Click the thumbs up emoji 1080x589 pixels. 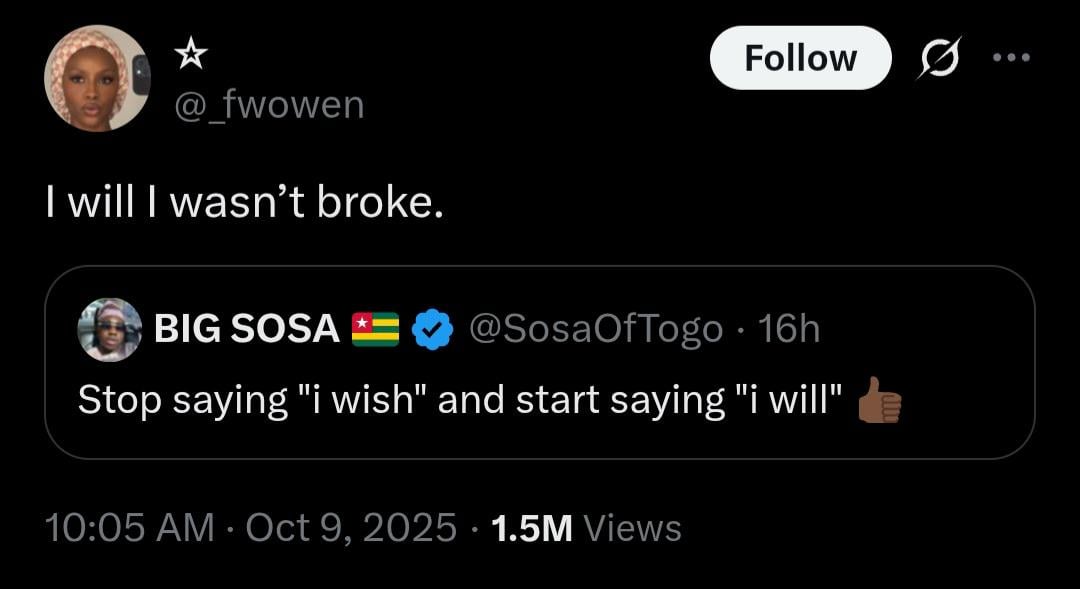(880, 400)
